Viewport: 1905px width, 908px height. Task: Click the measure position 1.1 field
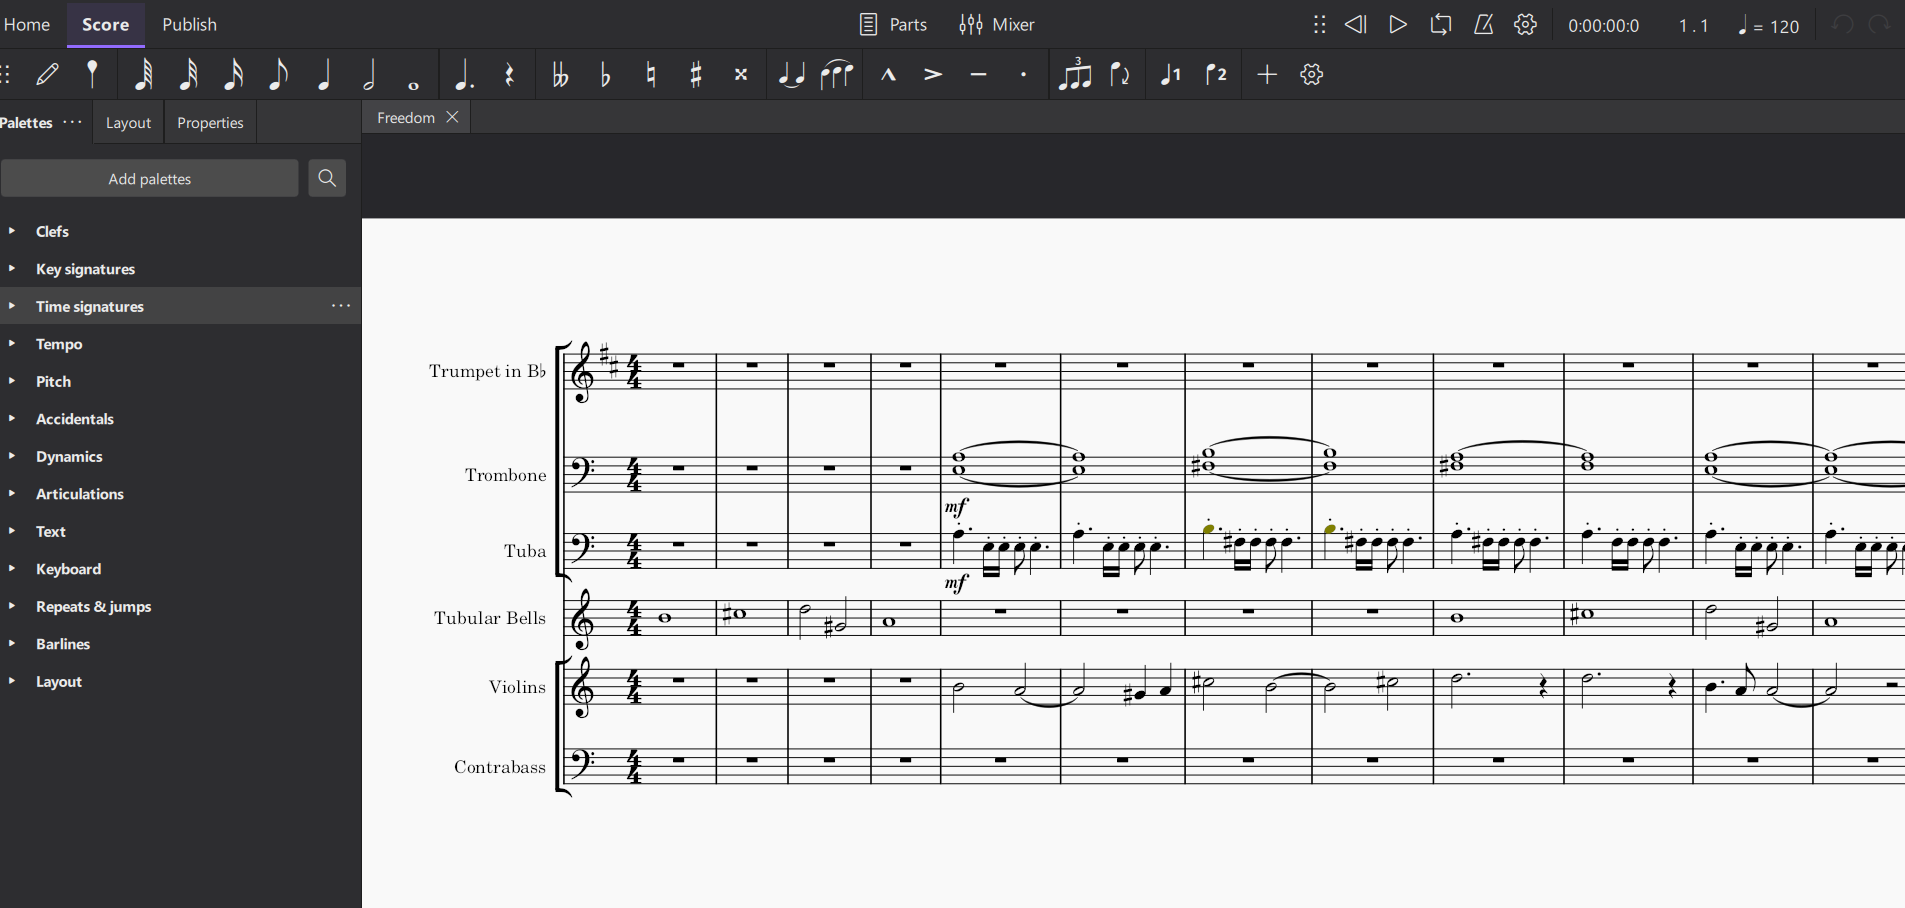(1694, 26)
